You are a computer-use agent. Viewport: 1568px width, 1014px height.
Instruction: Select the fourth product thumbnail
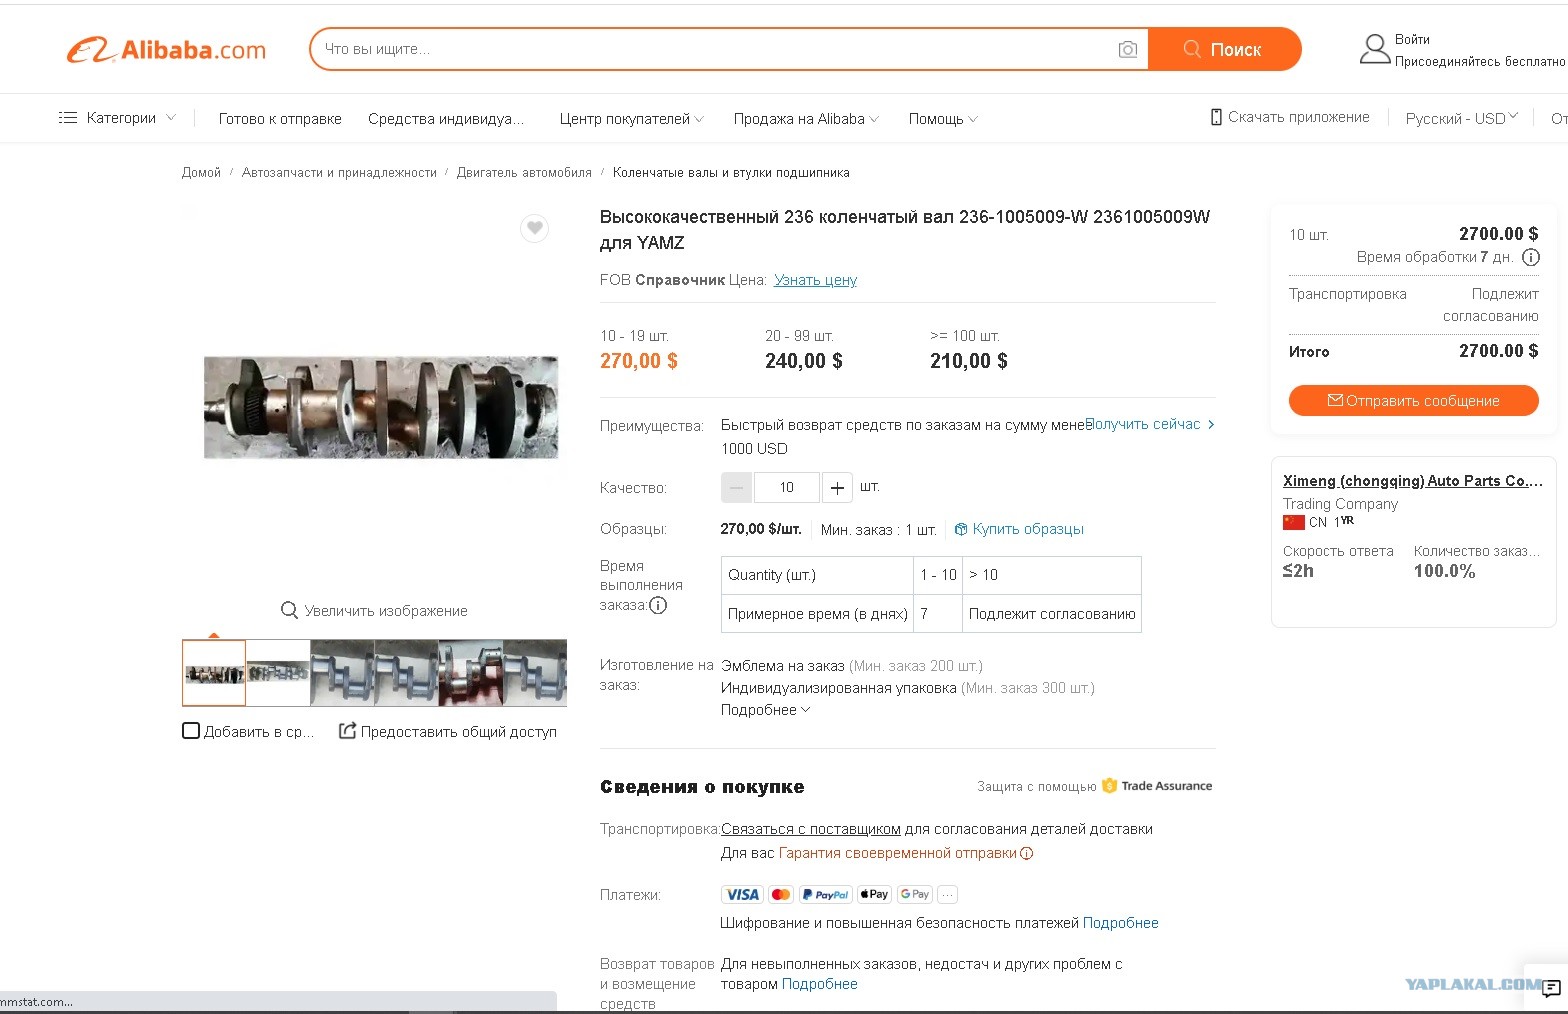pos(406,673)
